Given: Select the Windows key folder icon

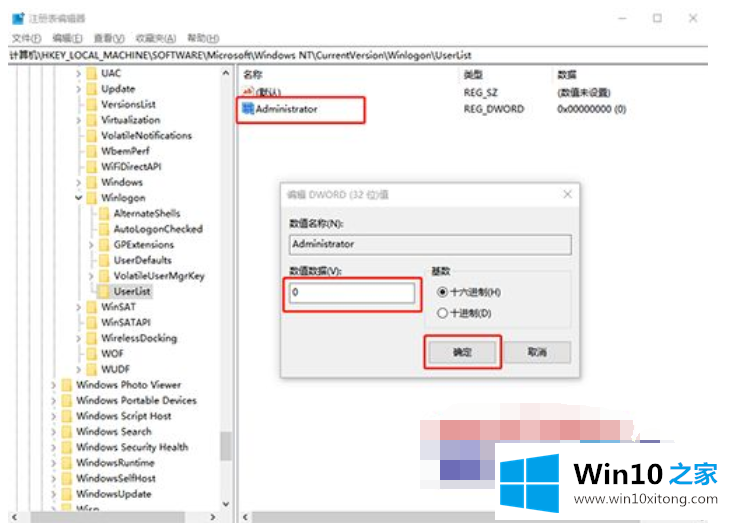Looking at the screenshot, I should pyautogui.click(x=92, y=182).
